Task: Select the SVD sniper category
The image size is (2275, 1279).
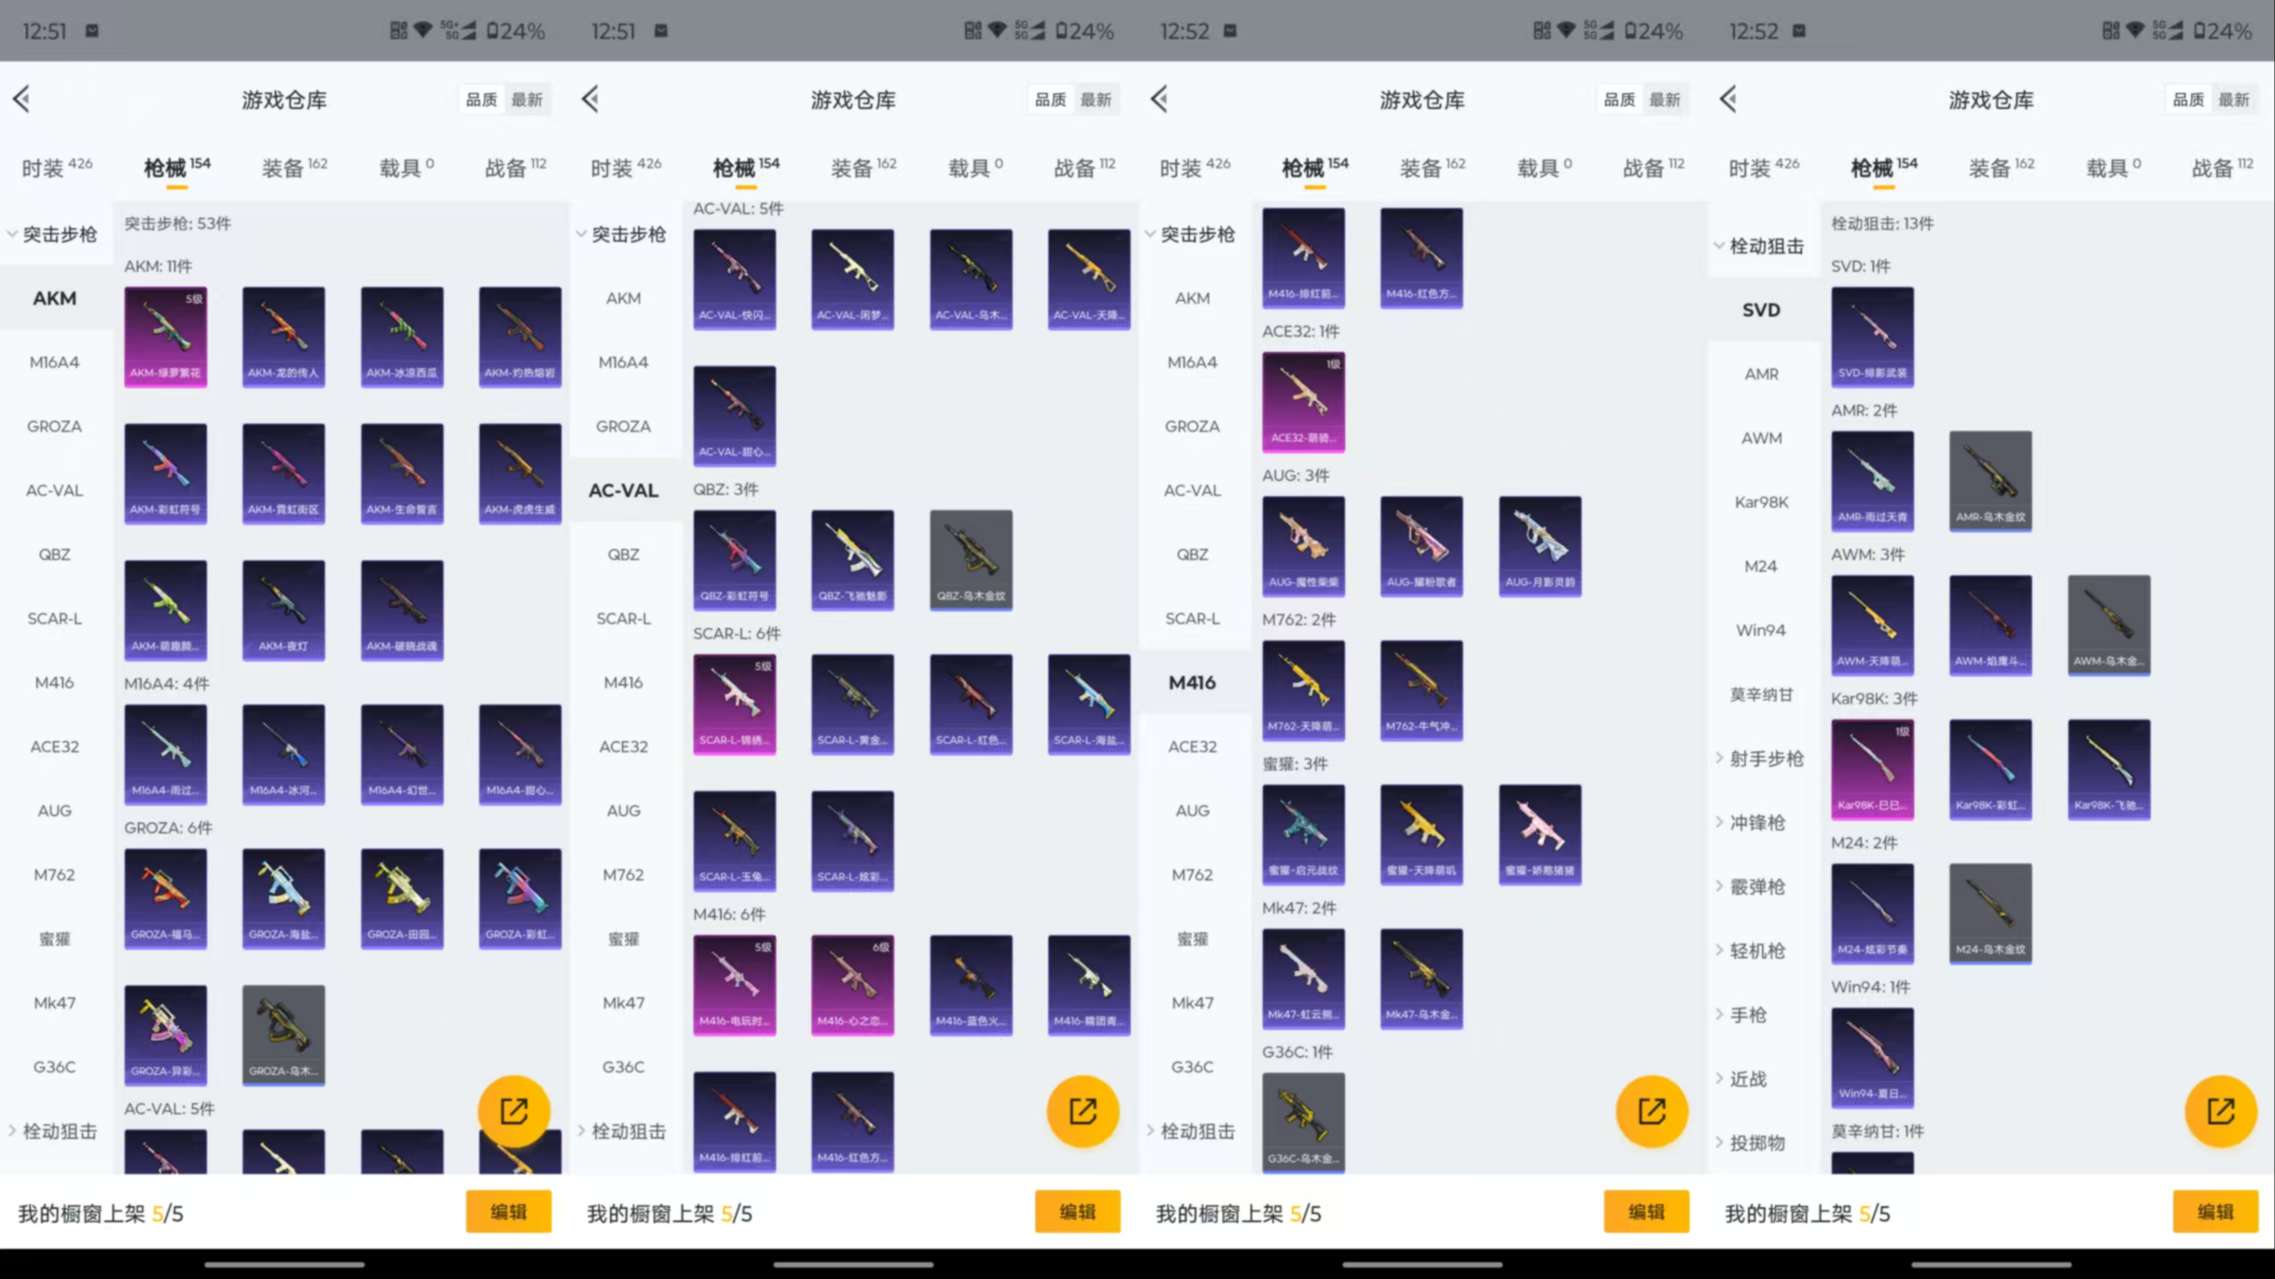Action: [1761, 310]
